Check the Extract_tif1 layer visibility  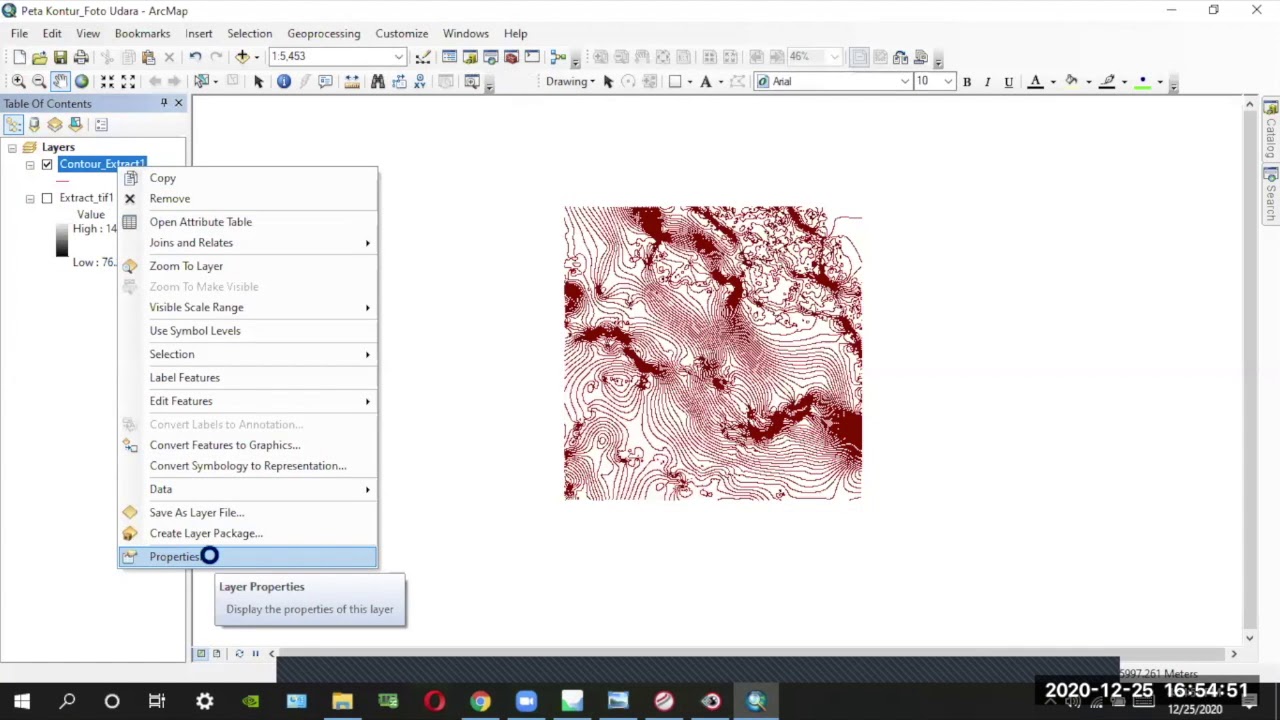(47, 198)
